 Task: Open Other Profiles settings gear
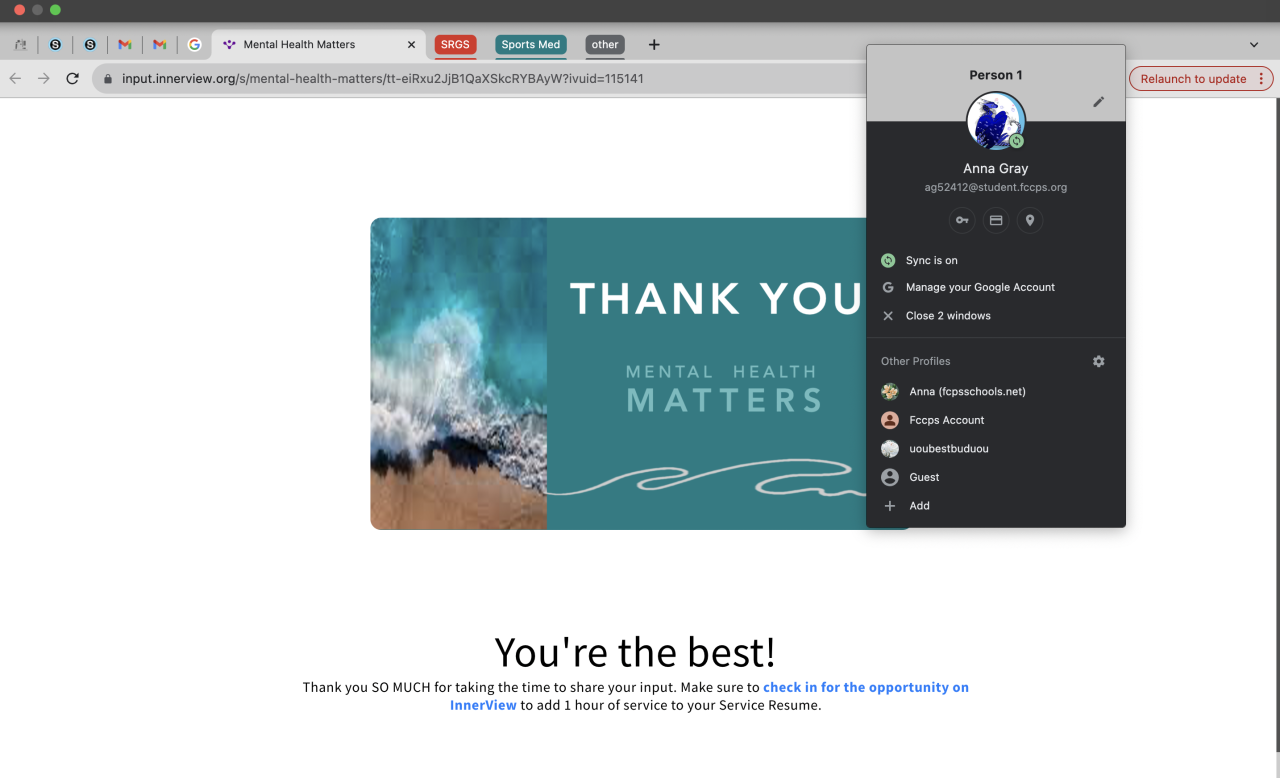click(1099, 361)
